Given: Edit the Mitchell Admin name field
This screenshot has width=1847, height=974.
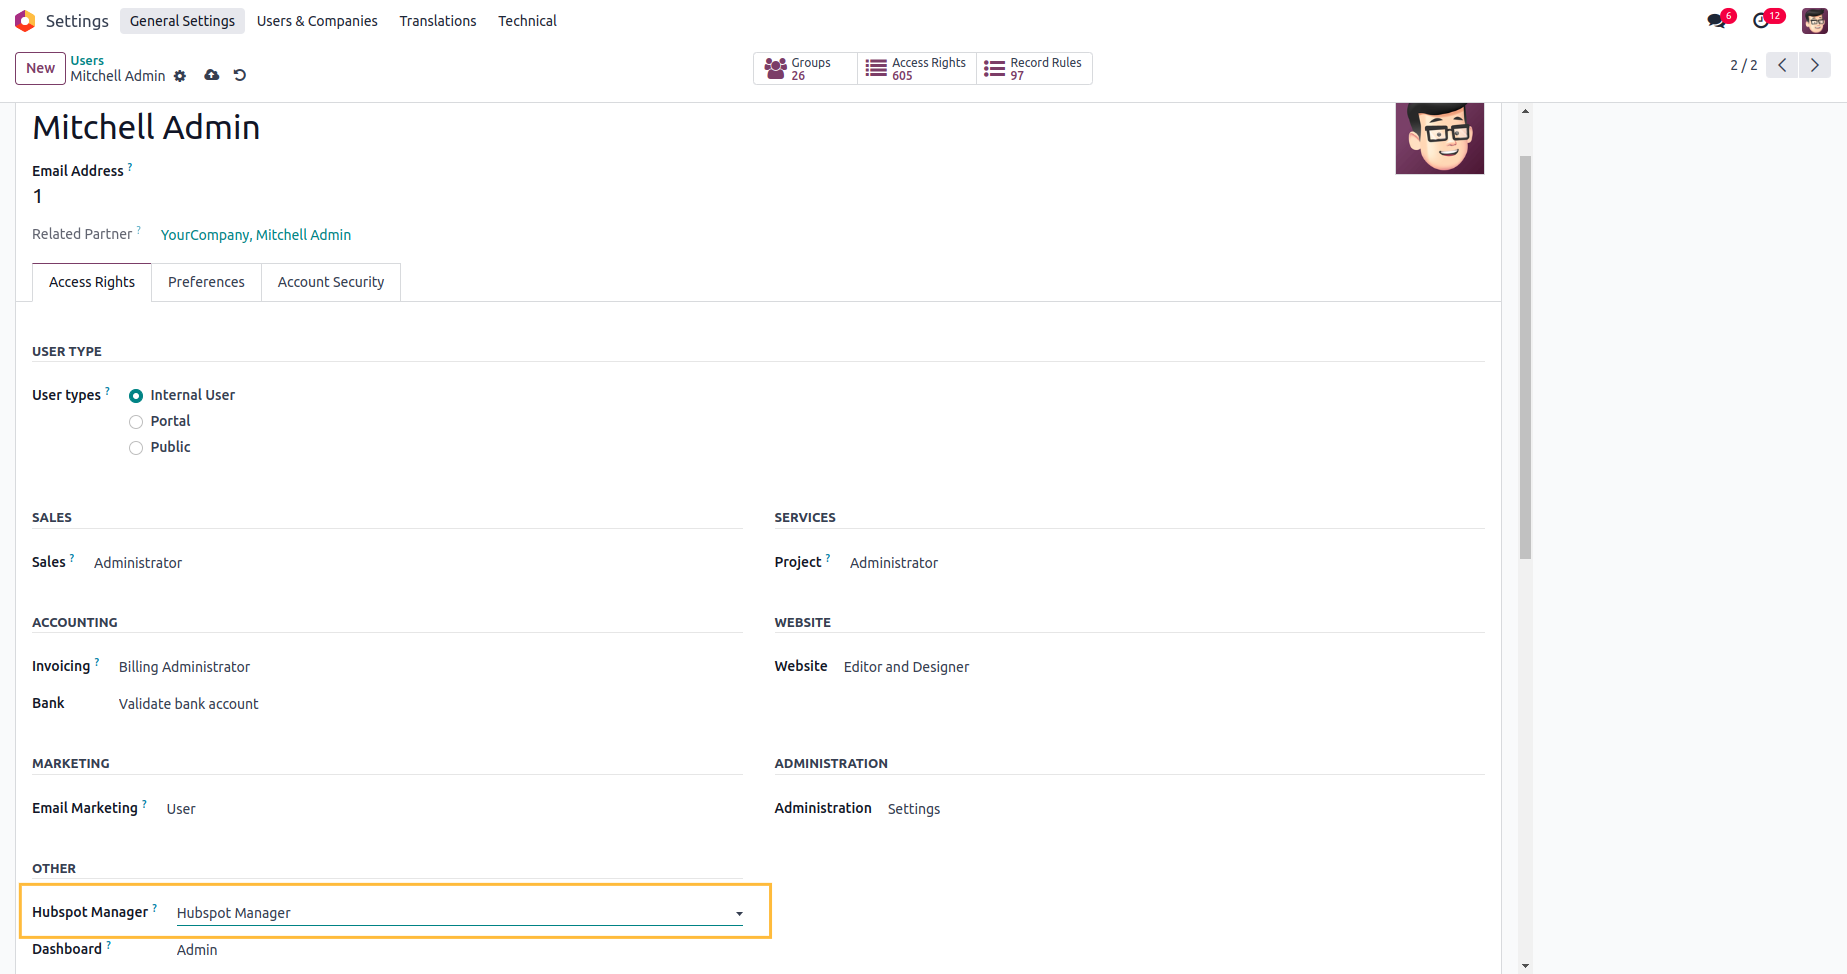Looking at the screenshot, I should tap(146, 128).
